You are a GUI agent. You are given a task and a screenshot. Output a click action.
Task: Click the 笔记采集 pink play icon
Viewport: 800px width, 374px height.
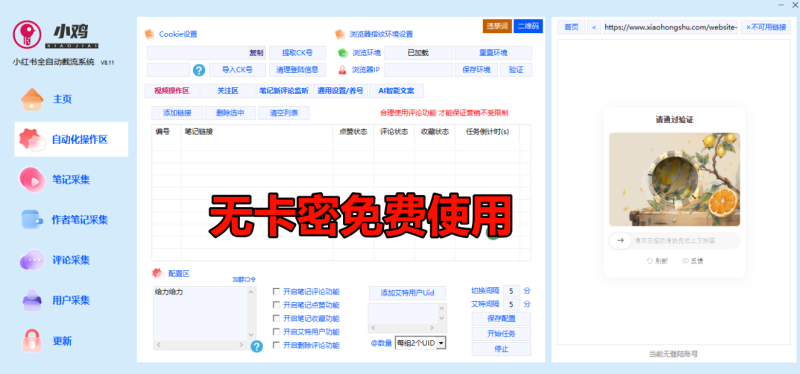[x=32, y=180]
